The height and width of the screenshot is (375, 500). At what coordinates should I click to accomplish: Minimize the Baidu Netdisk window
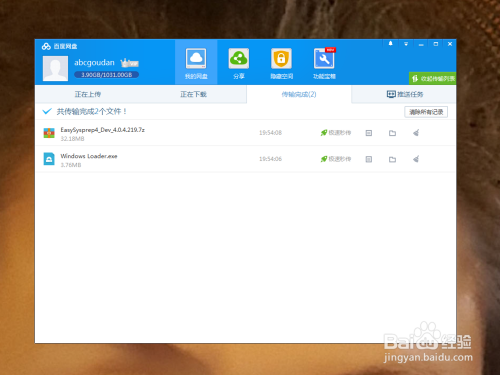pos(421,44)
